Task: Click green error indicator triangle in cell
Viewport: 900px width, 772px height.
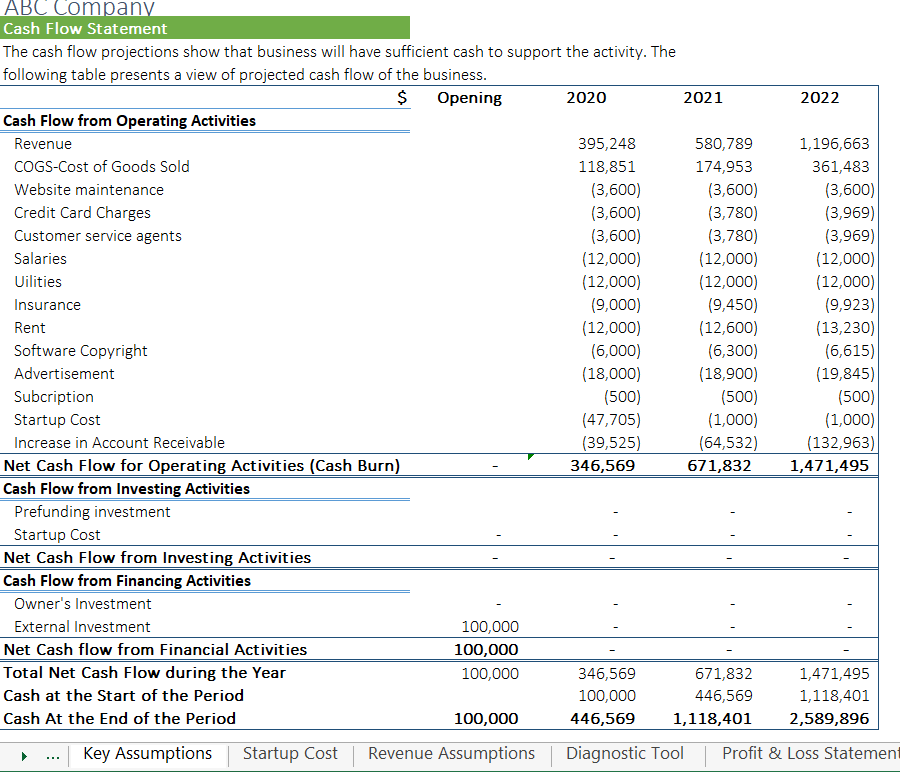Action: 530,456
